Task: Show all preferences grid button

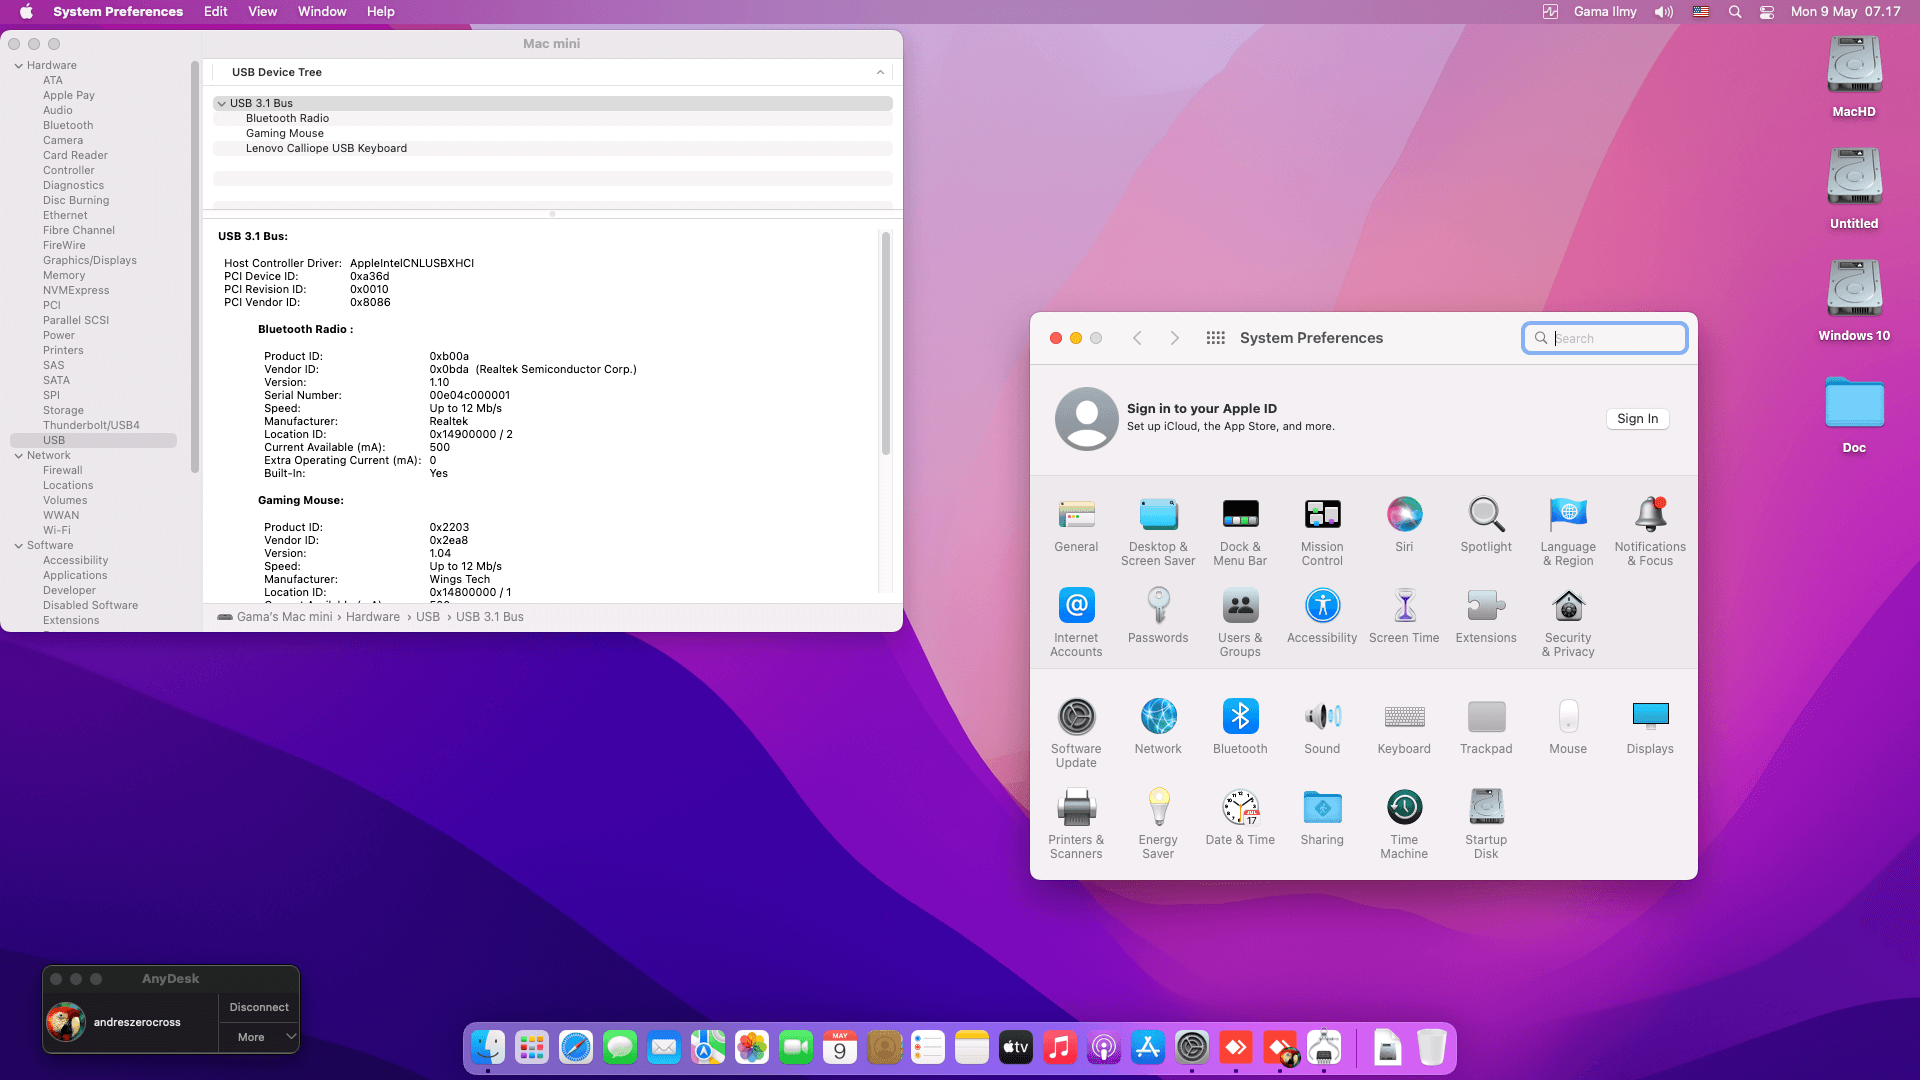Action: [x=1216, y=338]
